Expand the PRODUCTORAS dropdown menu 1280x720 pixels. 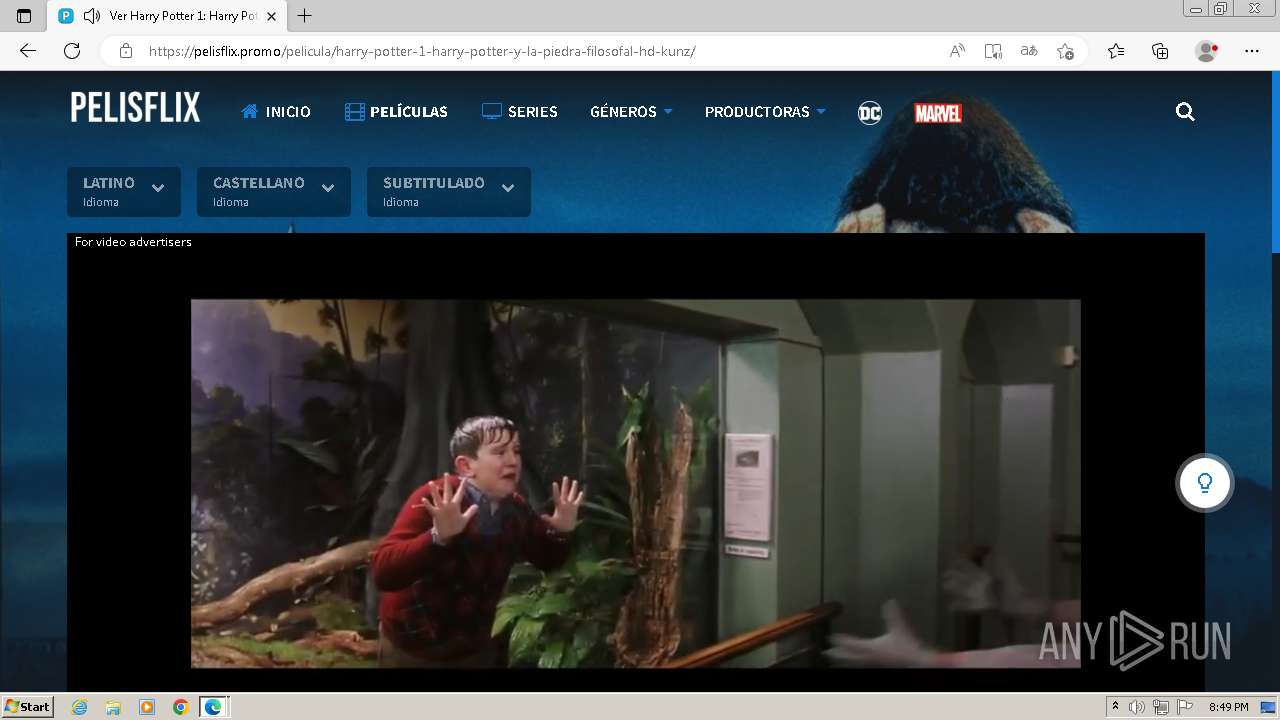[765, 112]
